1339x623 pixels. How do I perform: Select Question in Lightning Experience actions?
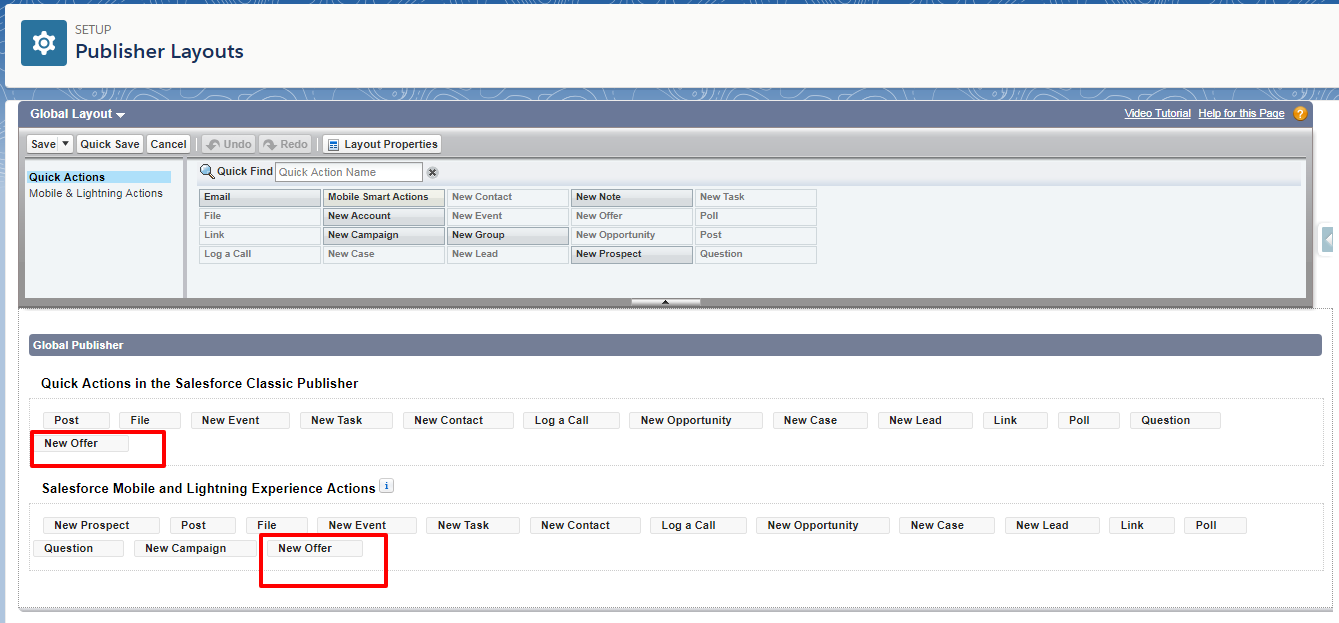coord(78,548)
